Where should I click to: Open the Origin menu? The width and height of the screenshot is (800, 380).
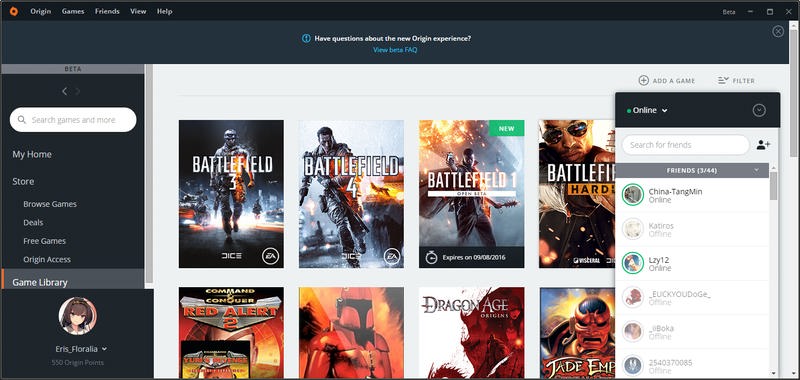[x=40, y=11]
